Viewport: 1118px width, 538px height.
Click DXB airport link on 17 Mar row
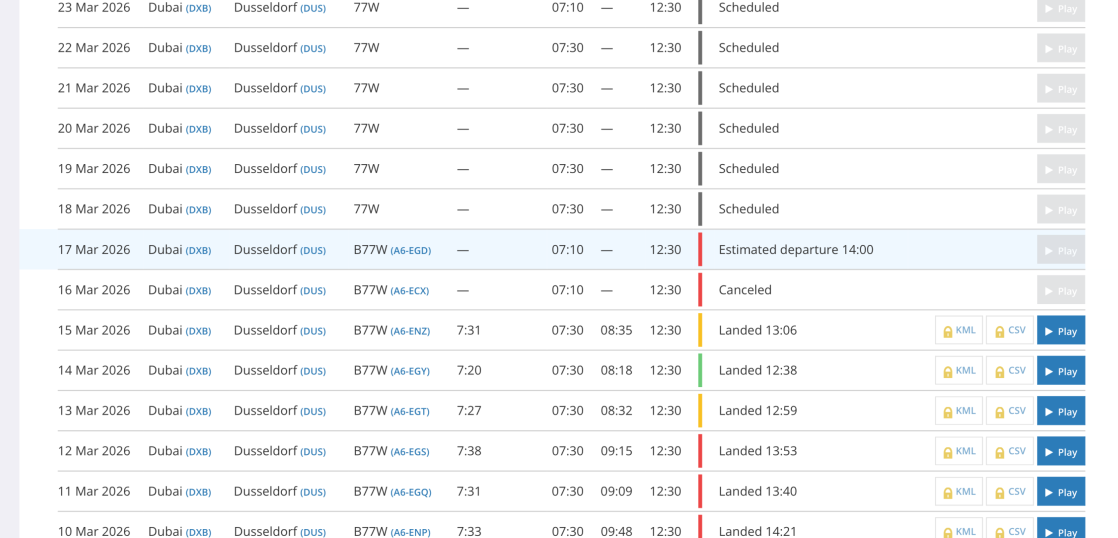[x=198, y=250]
